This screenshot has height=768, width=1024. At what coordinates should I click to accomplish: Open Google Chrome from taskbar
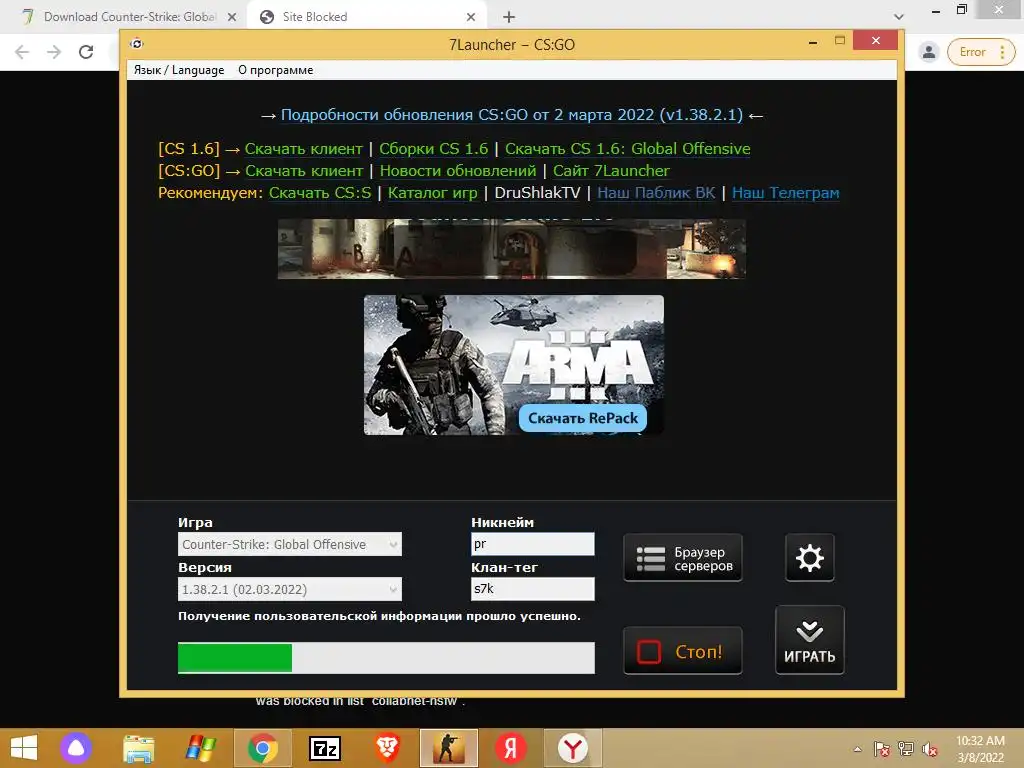point(263,748)
